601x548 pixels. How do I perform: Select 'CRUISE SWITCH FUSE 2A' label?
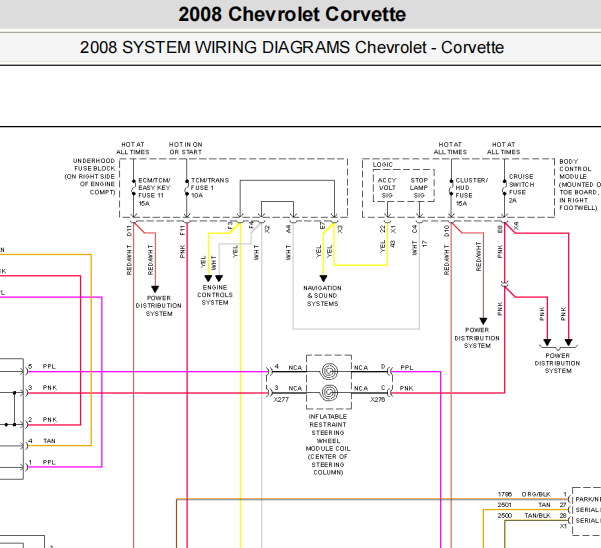coord(521,188)
